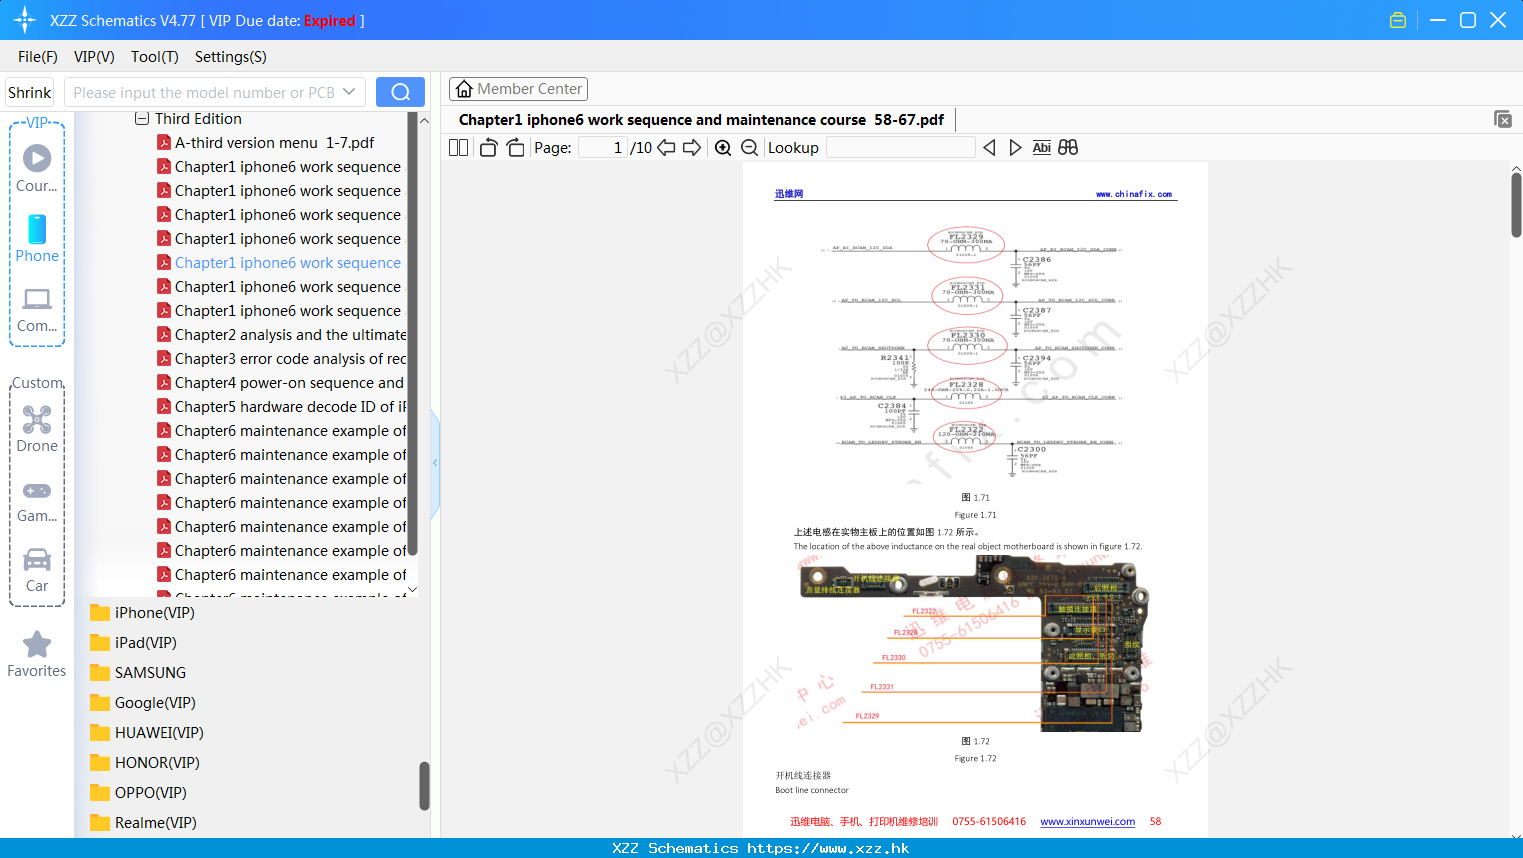Viewport: 1523px width, 858px height.
Task: Click the XZZ logo in title bar
Action: coord(25,20)
